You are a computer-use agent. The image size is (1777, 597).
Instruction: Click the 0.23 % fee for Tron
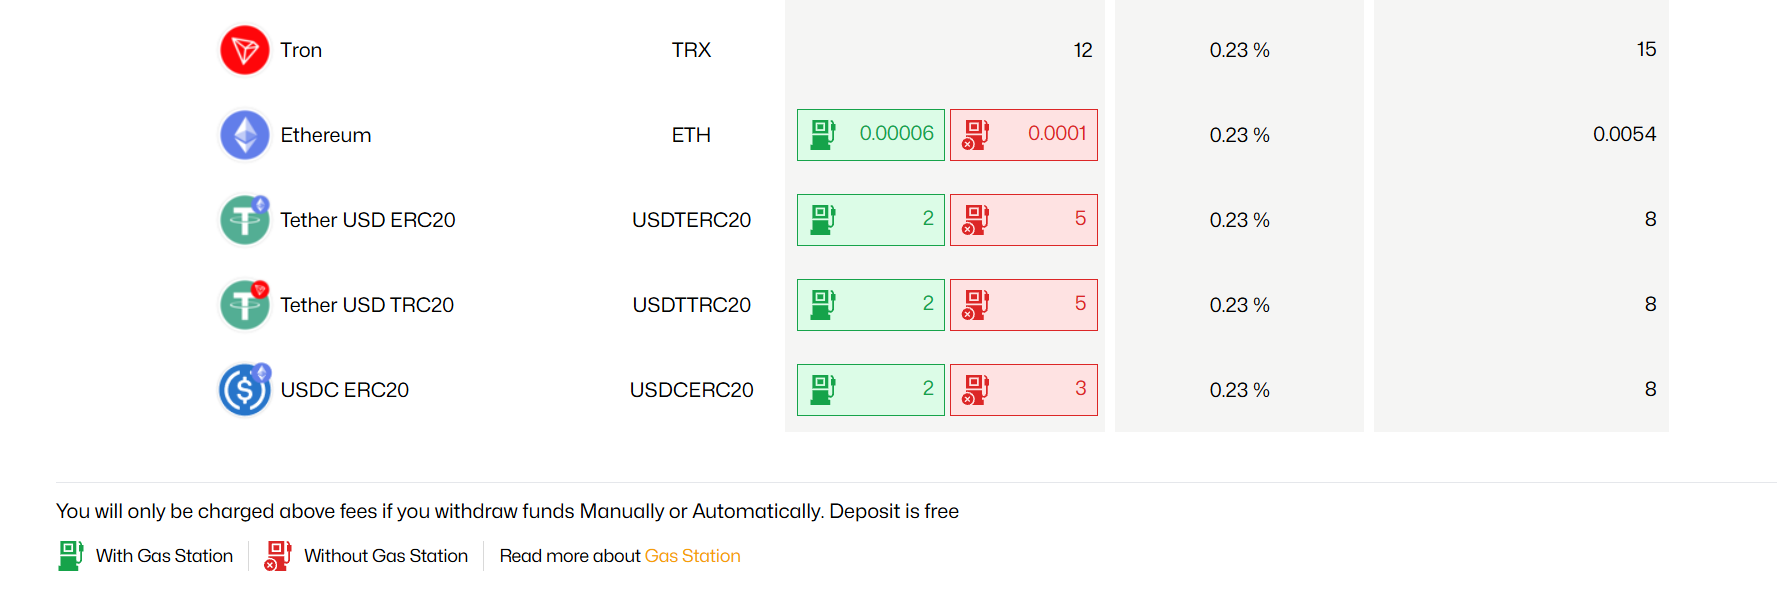pyautogui.click(x=1238, y=49)
